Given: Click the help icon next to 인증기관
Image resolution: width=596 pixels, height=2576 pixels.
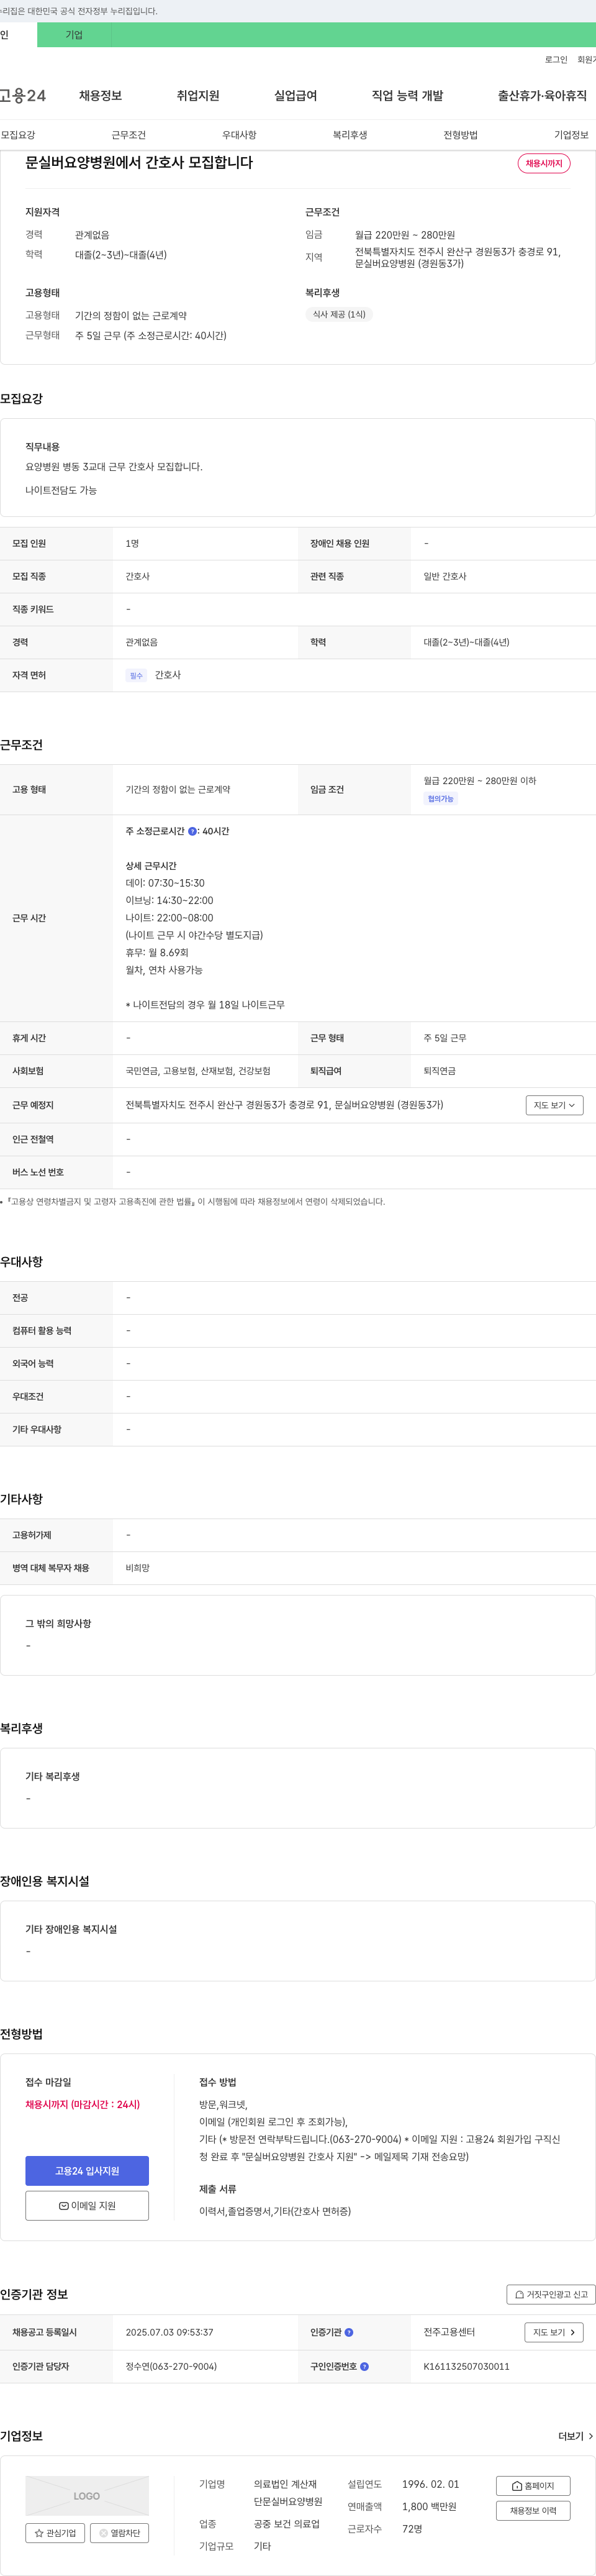Looking at the screenshot, I should tap(349, 2332).
